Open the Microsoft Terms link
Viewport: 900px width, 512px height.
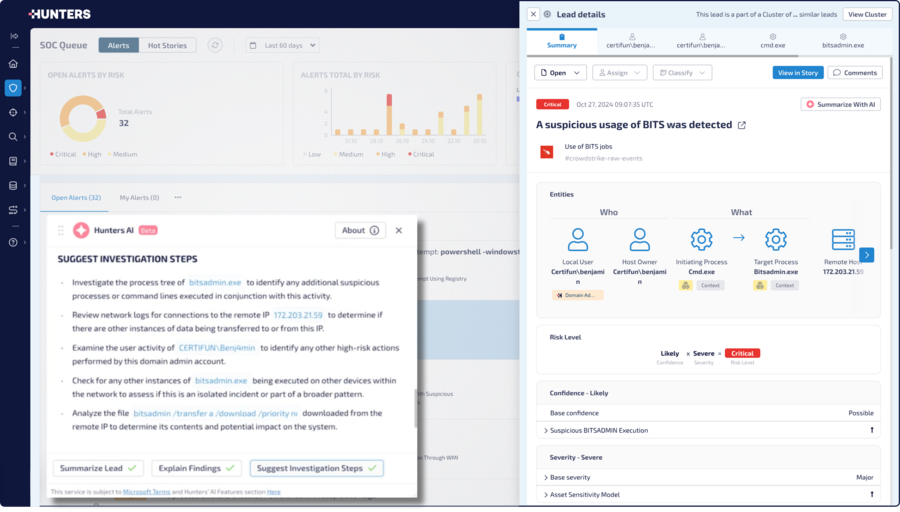point(146,492)
